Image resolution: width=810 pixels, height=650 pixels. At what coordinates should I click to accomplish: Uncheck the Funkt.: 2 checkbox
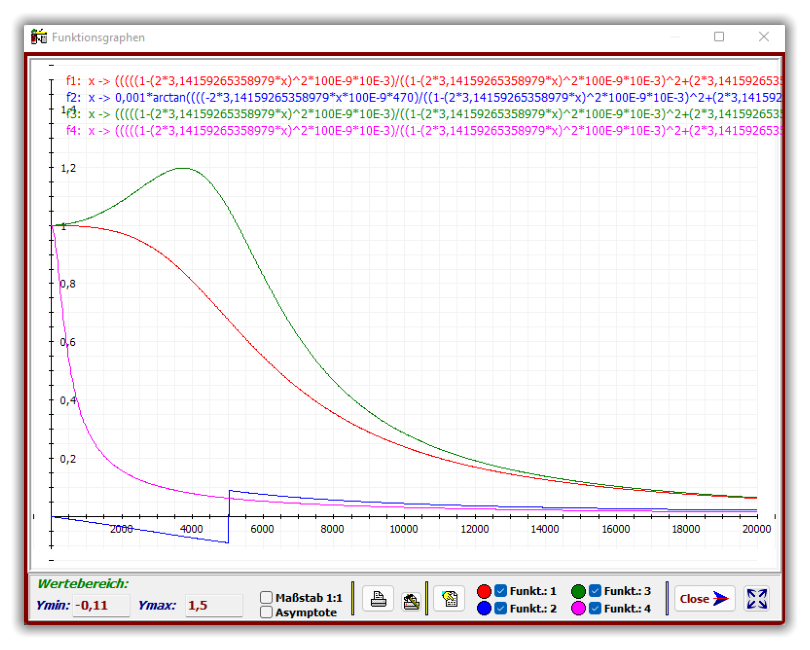[x=501, y=607]
